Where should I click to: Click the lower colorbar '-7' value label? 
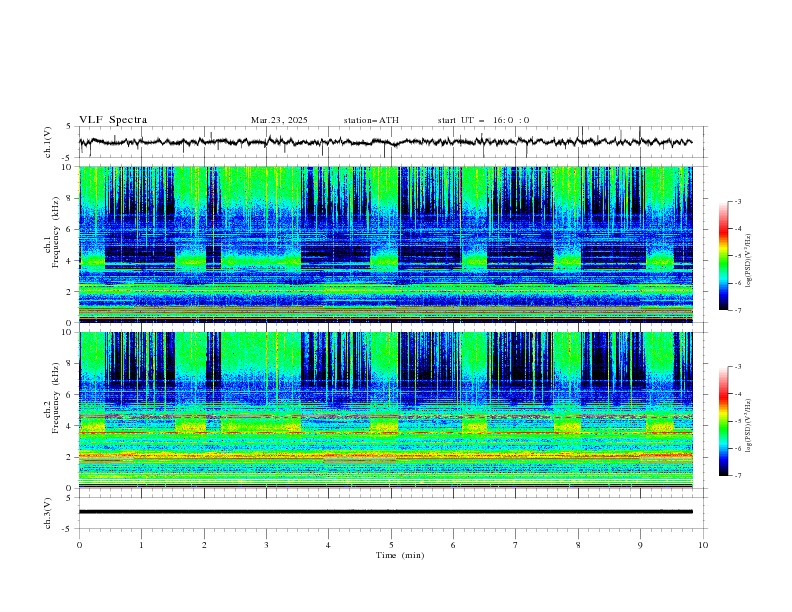pyautogui.click(x=737, y=476)
